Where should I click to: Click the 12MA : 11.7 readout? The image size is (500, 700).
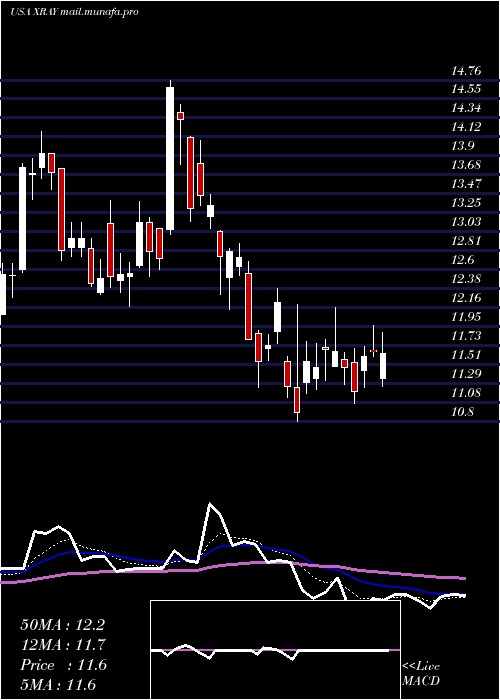point(62,645)
